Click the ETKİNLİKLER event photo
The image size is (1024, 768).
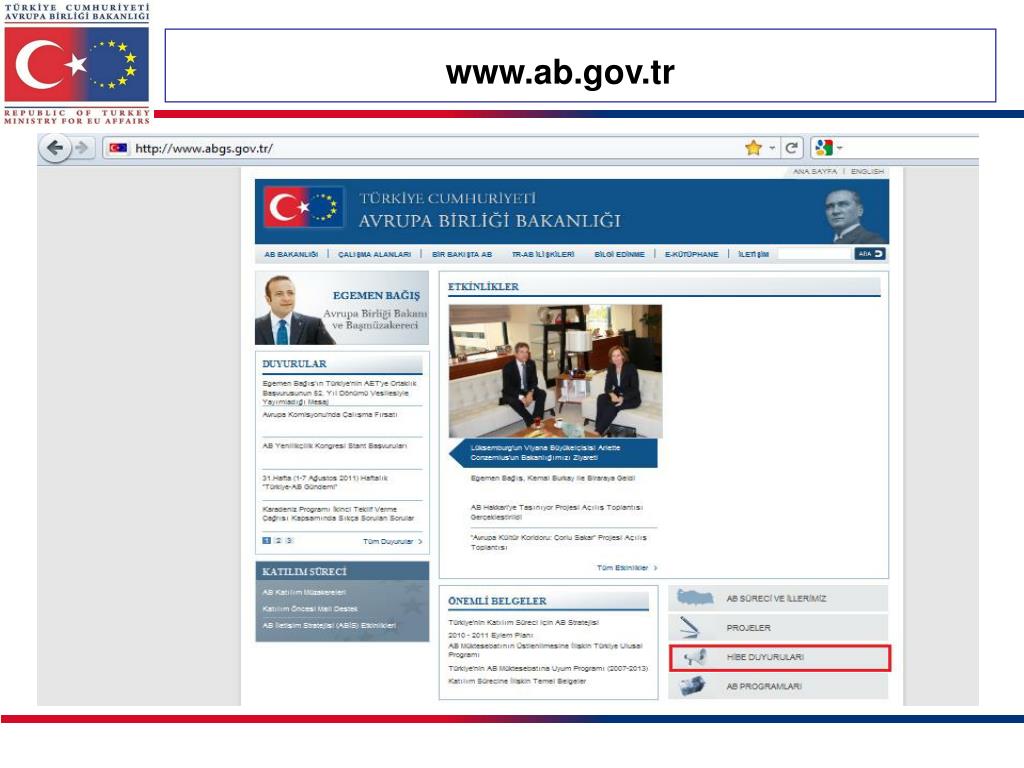coord(555,371)
